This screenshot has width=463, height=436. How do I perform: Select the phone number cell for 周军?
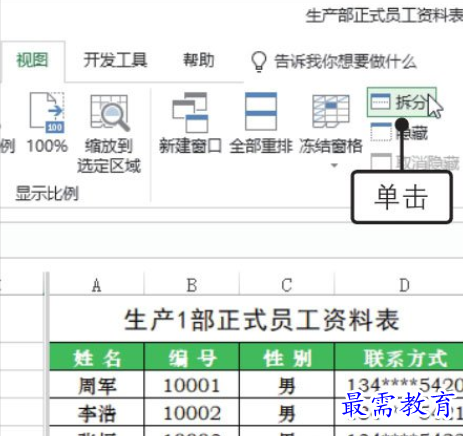pos(399,384)
